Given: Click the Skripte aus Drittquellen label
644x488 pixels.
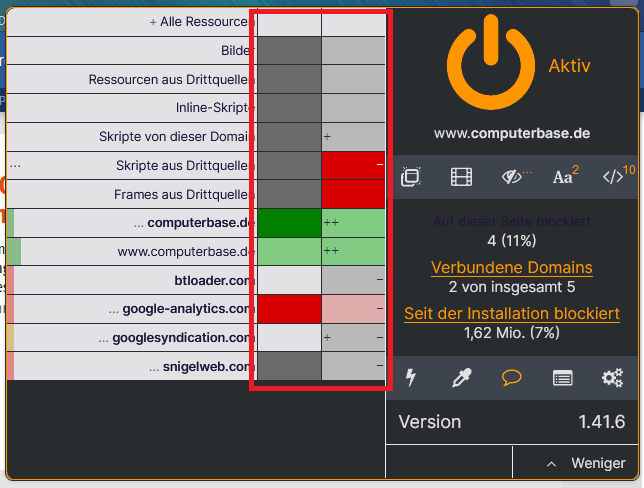Looking at the screenshot, I should point(184,165).
